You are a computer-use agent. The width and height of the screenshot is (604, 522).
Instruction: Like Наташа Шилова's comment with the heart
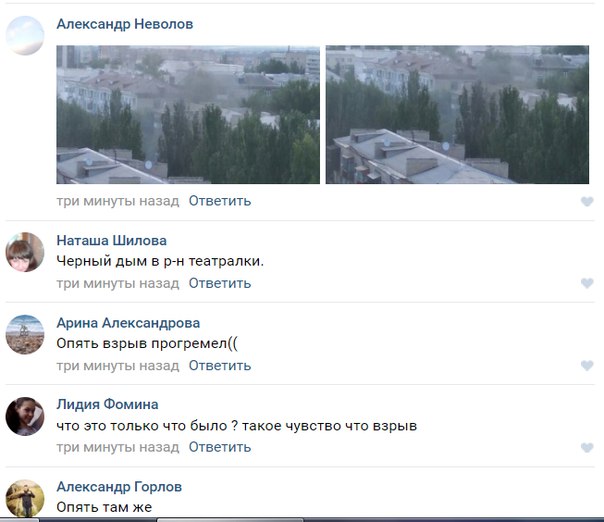587,284
